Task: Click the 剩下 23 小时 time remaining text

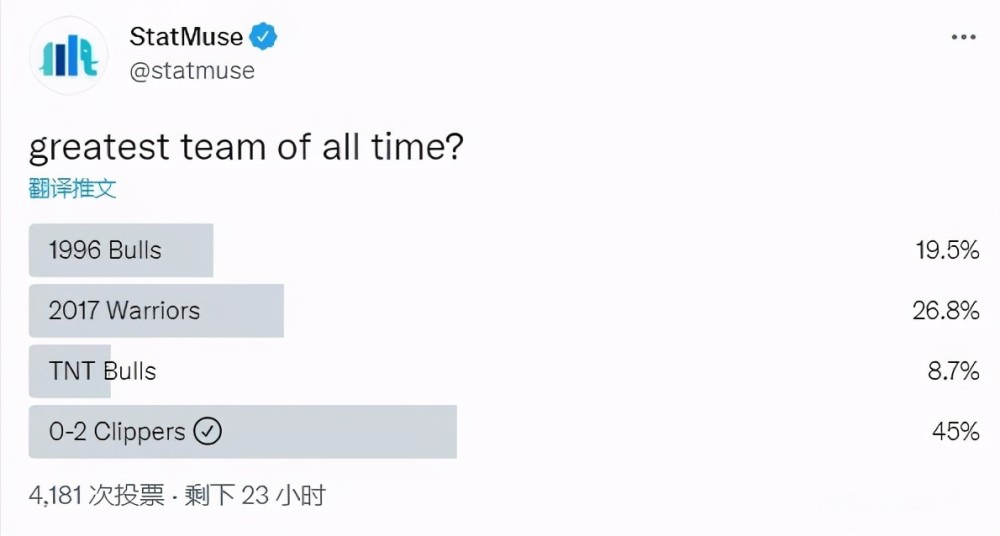Action: point(255,495)
